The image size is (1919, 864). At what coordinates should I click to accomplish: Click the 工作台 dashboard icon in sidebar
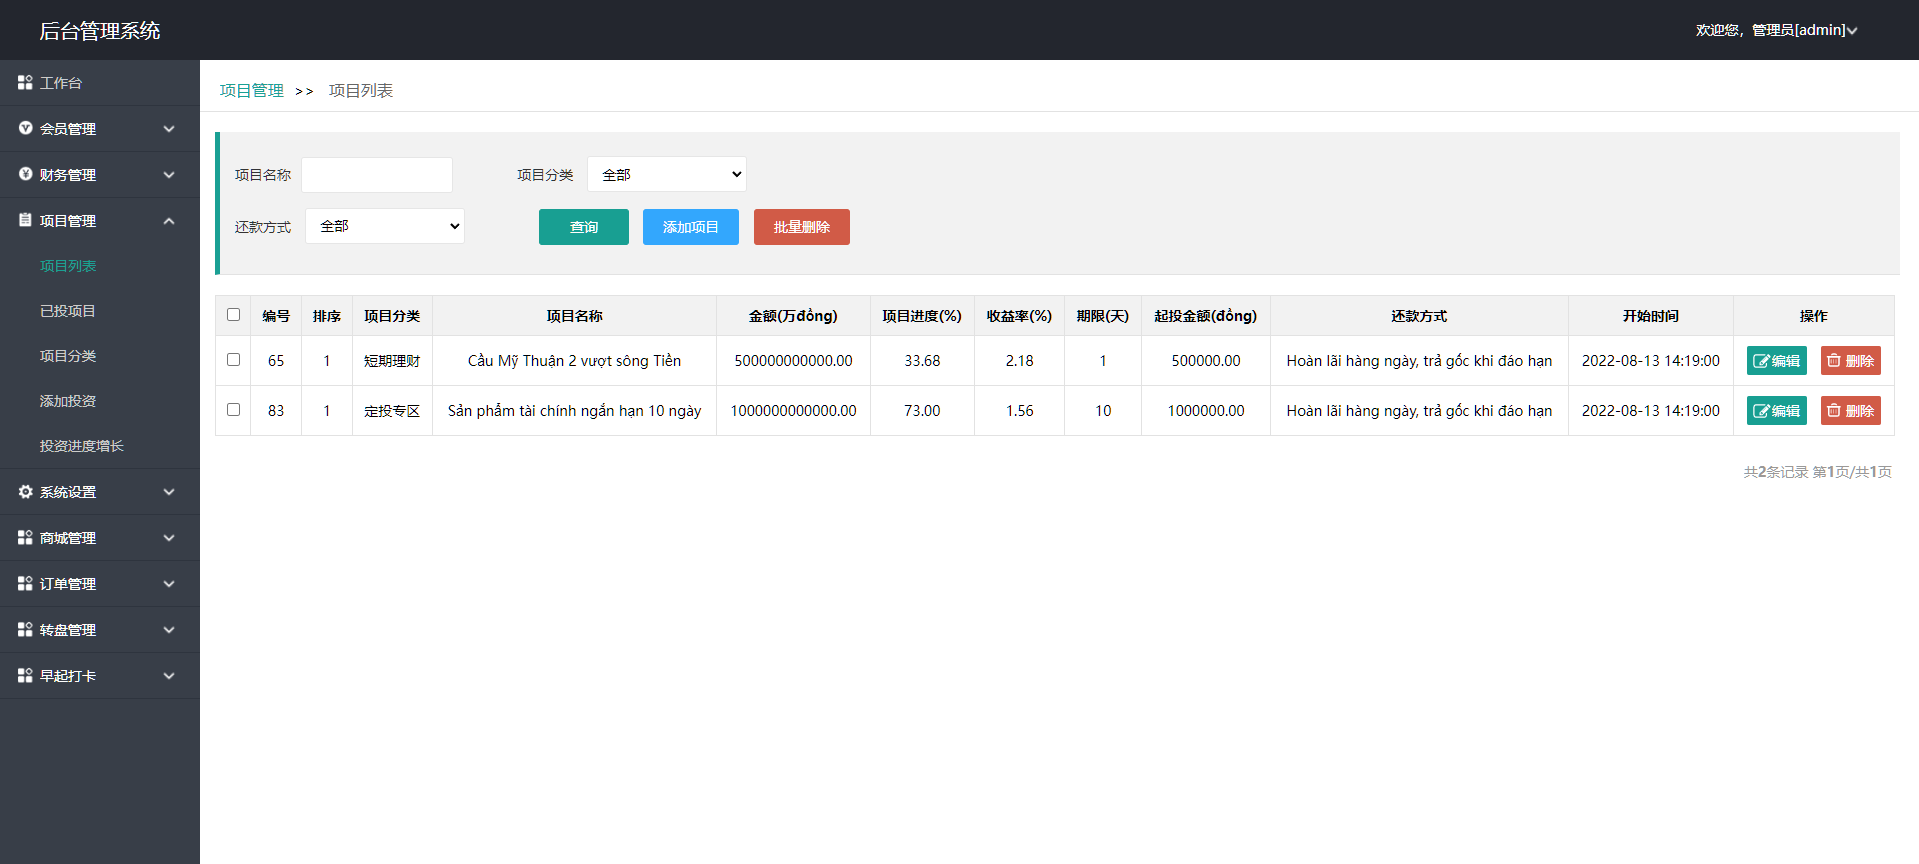25,82
